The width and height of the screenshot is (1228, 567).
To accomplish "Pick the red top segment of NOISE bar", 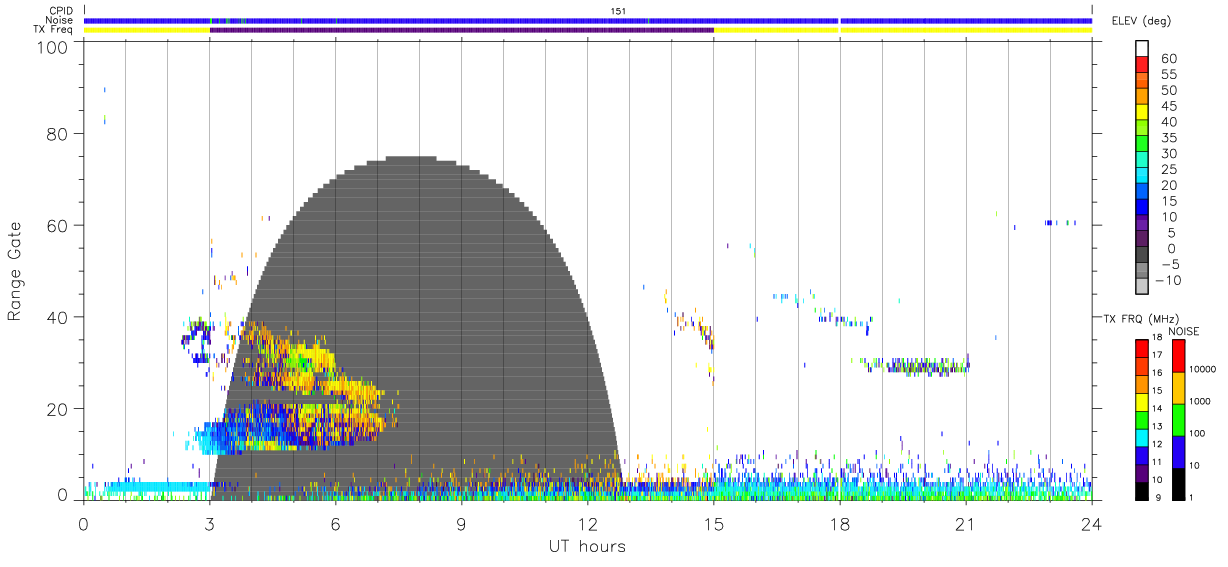I will (1177, 356).
